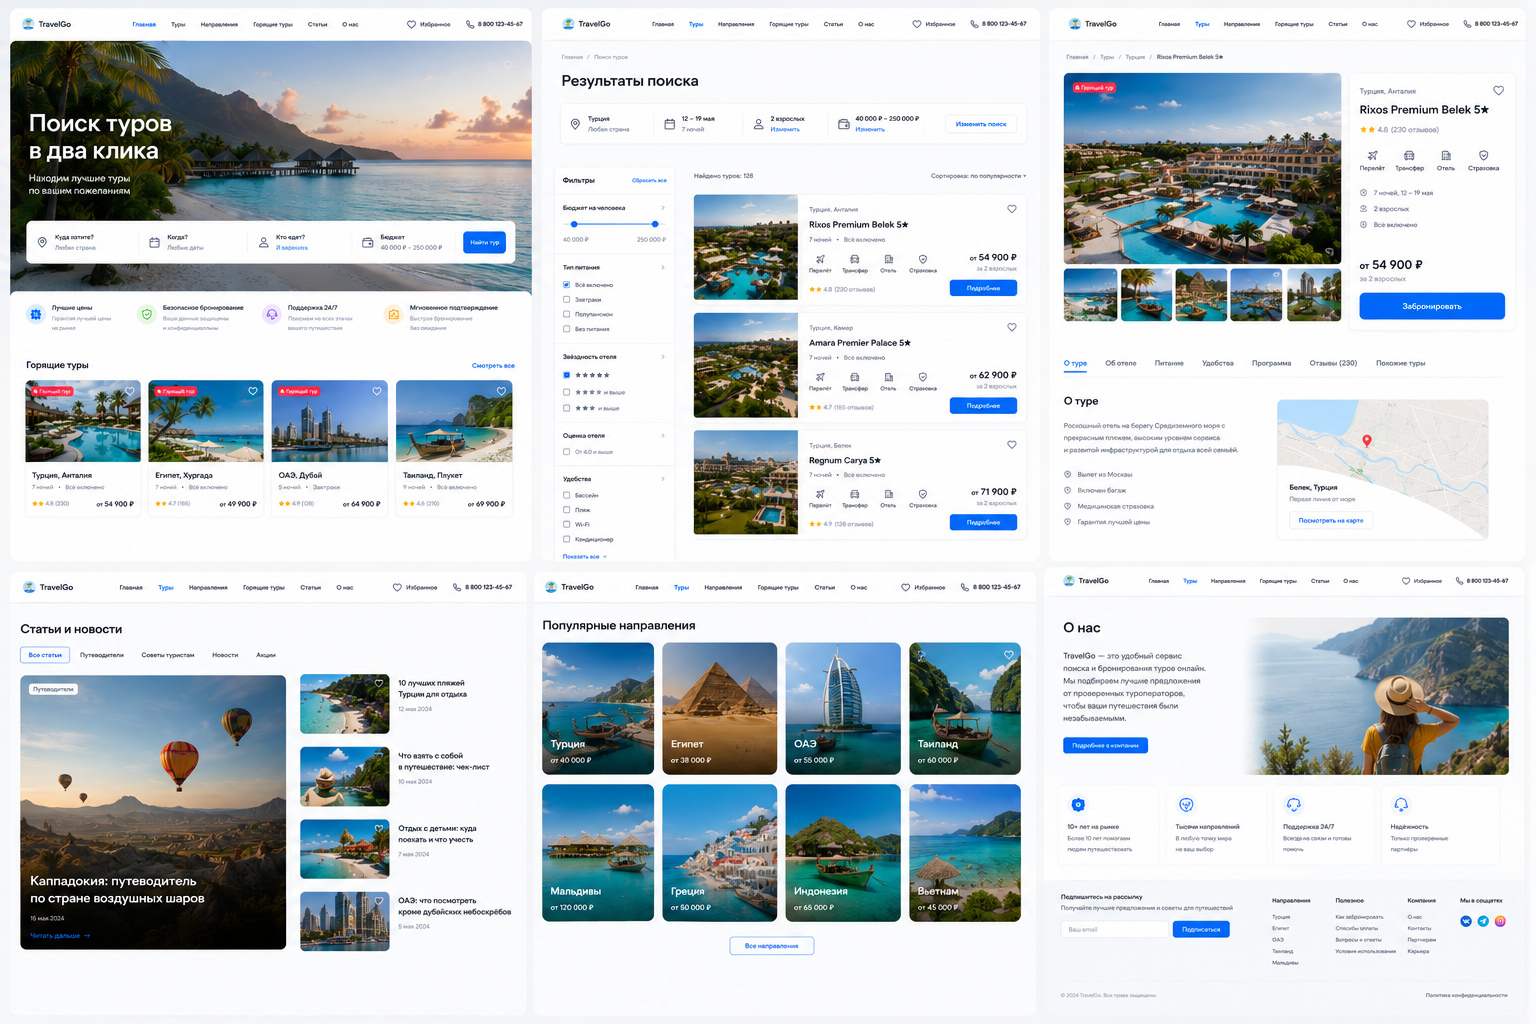1536x1024 pixels.
Task: Collapse the Оценка отеля filter section
Action: (663, 435)
